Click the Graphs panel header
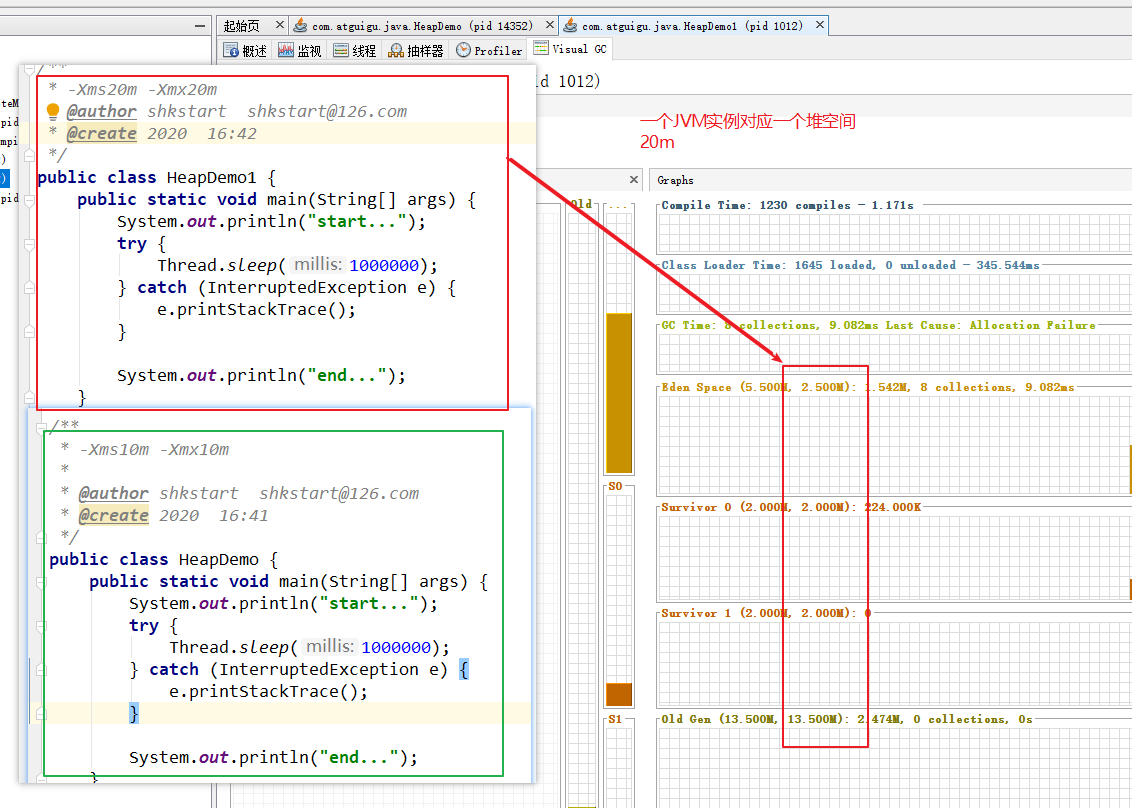This screenshot has height=808, width=1132. pyautogui.click(x=676, y=180)
